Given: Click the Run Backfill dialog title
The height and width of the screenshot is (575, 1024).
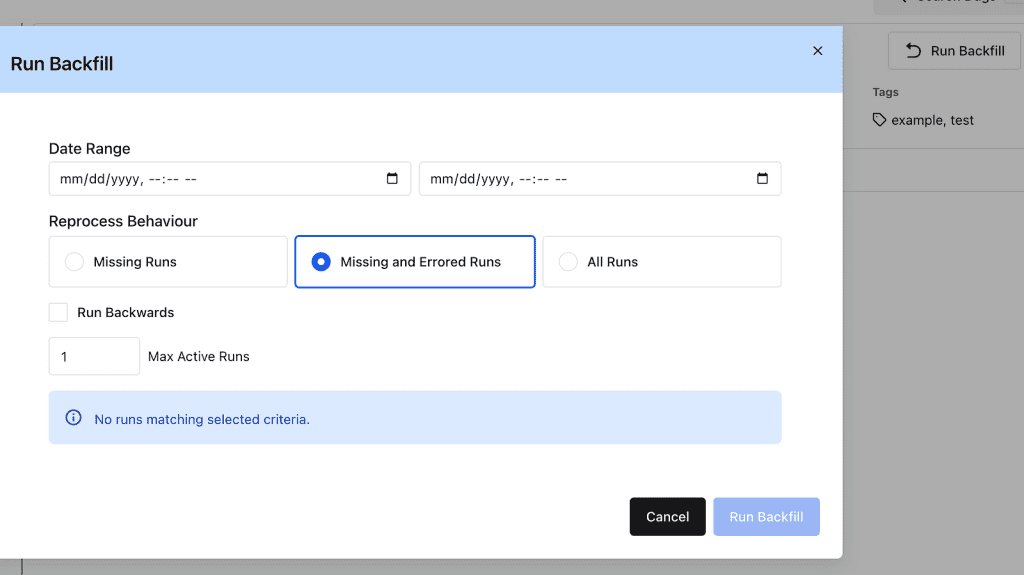Looking at the screenshot, I should (x=62, y=64).
